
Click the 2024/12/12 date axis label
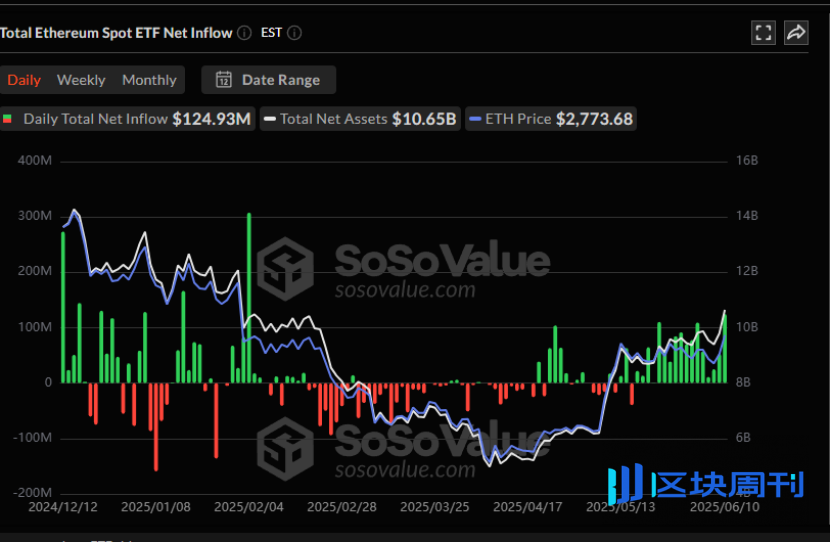click(x=63, y=507)
